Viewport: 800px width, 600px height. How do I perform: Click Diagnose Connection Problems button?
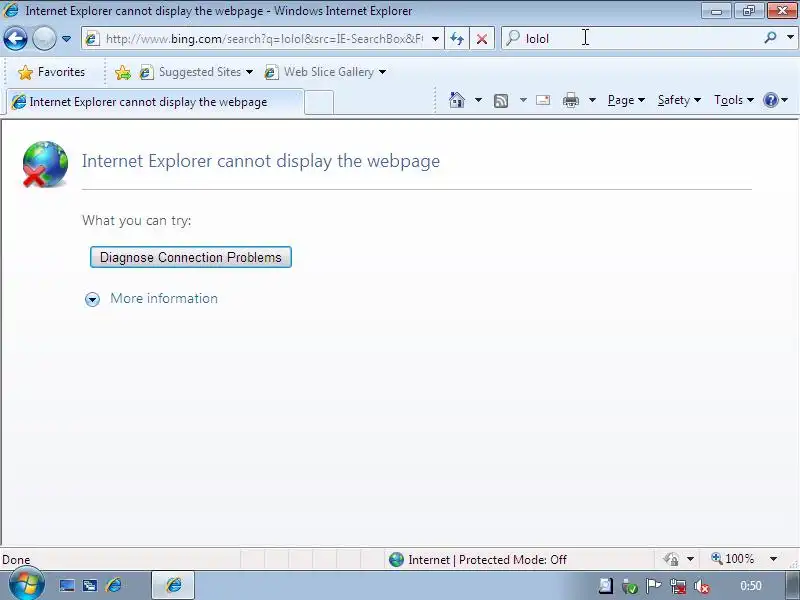(x=191, y=257)
